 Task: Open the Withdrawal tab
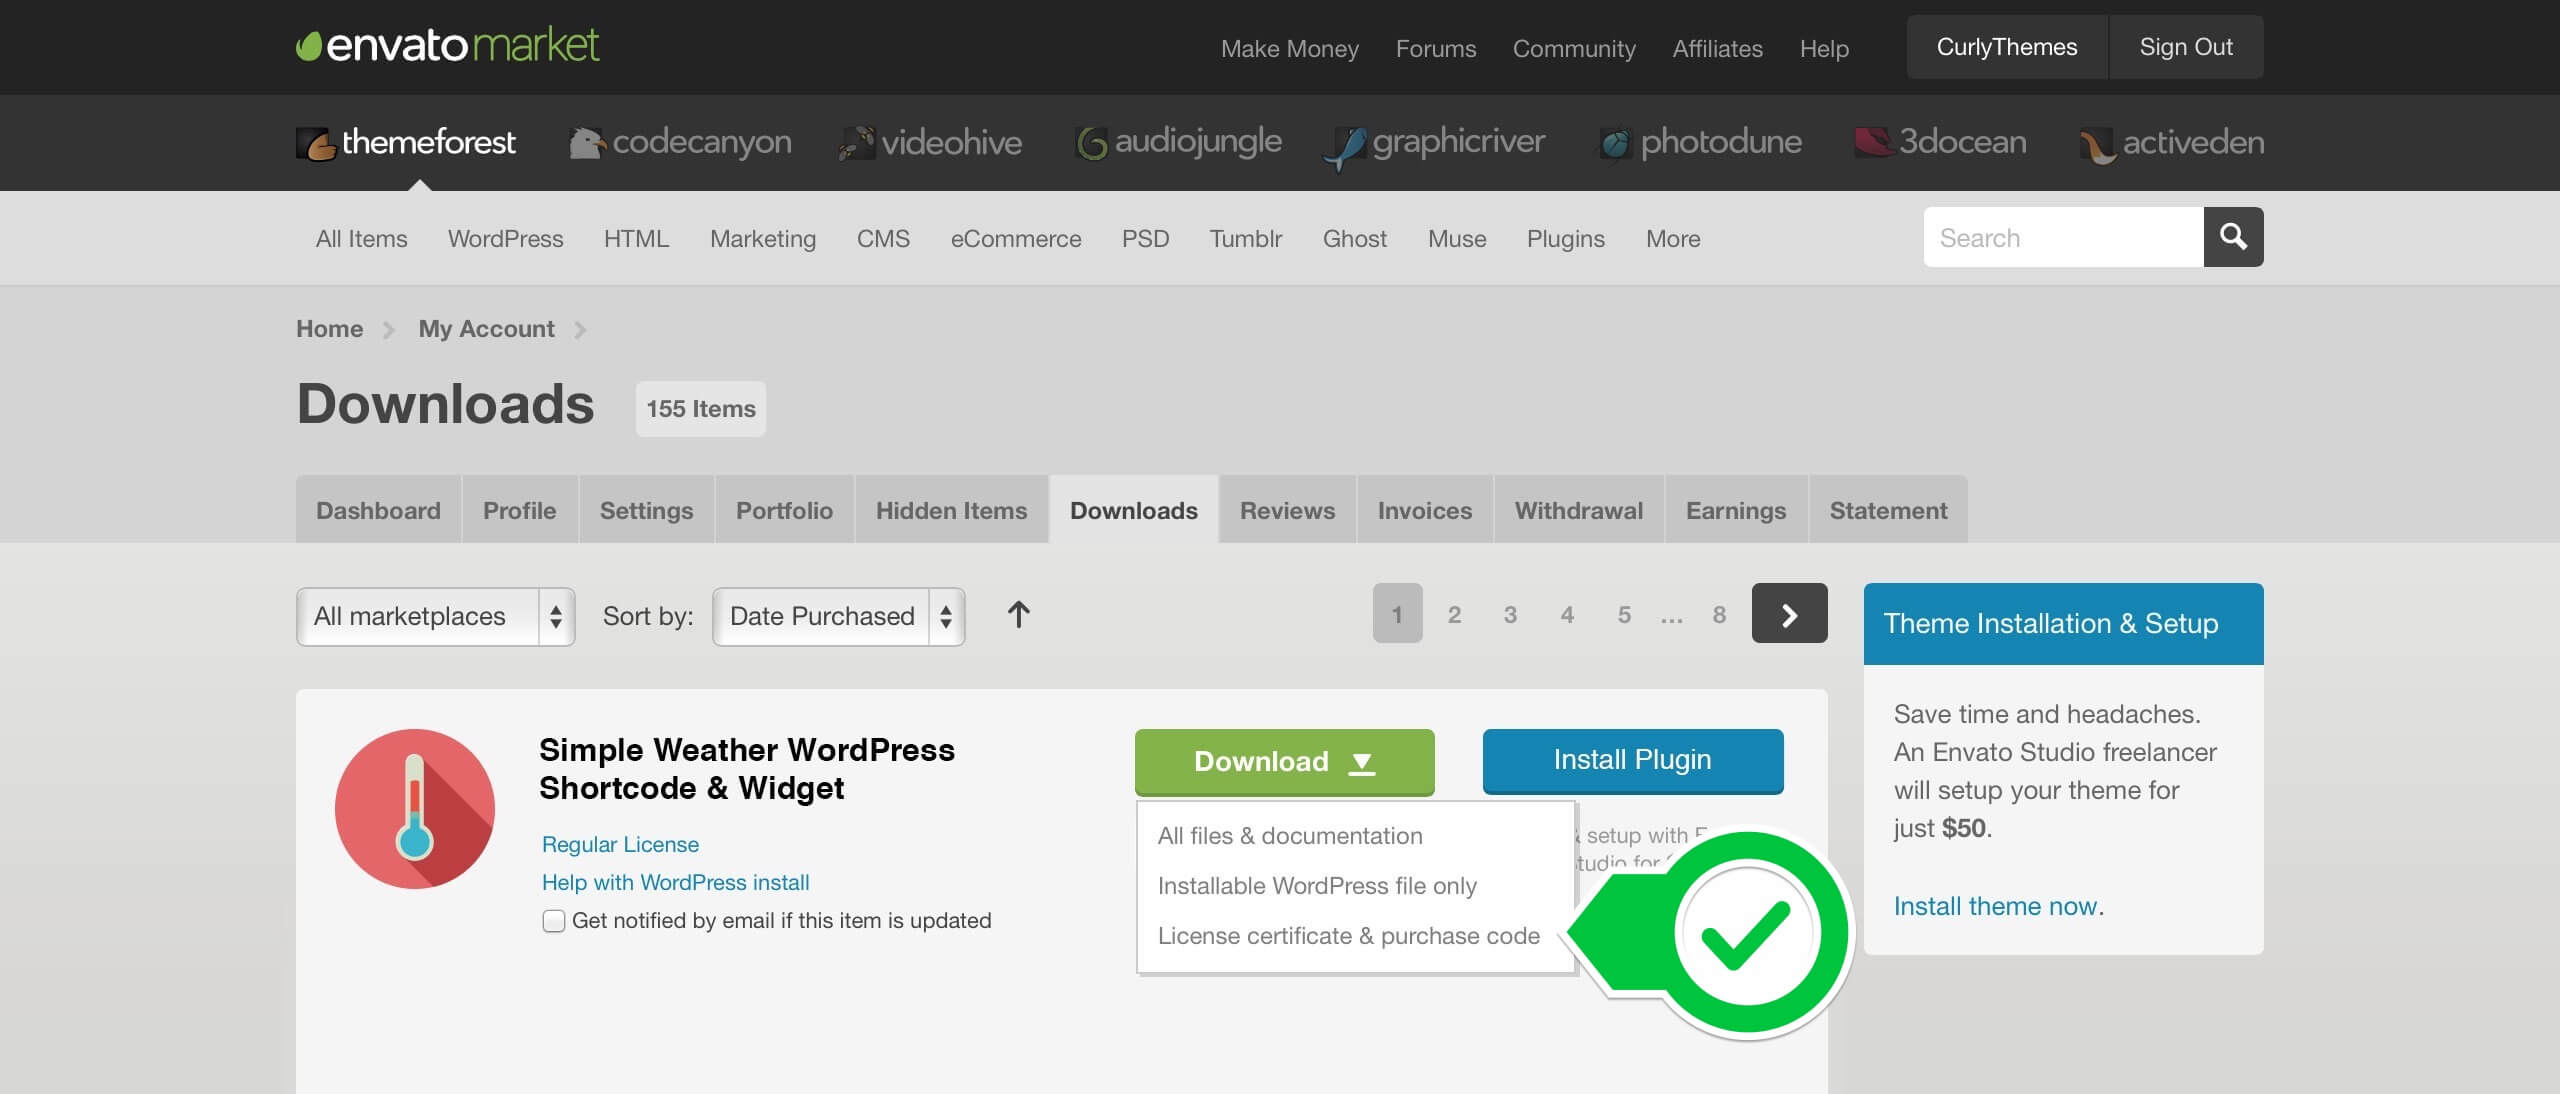1578,510
